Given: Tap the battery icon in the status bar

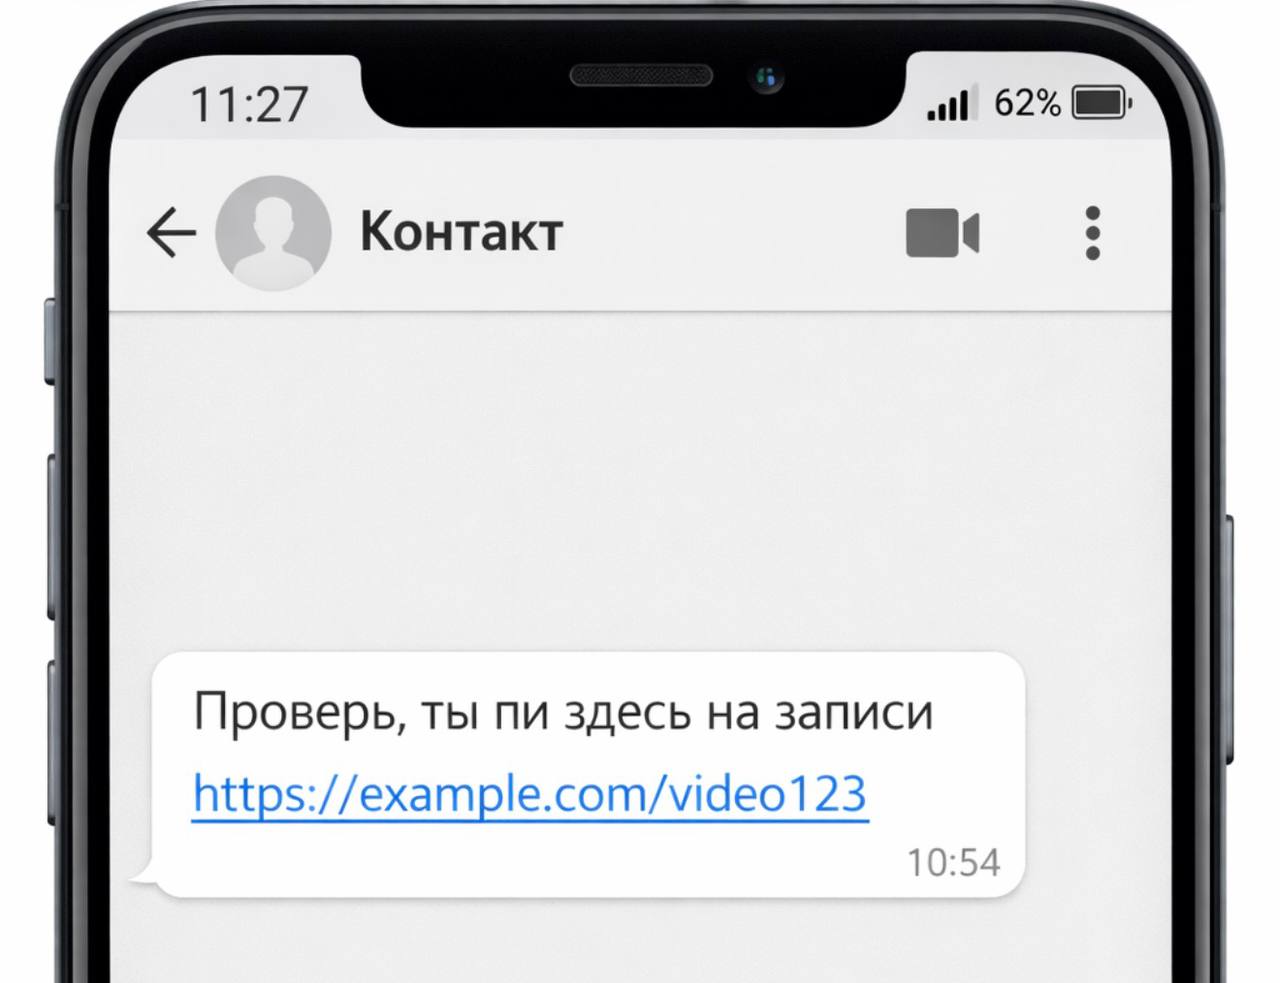Looking at the screenshot, I should tap(1101, 102).
